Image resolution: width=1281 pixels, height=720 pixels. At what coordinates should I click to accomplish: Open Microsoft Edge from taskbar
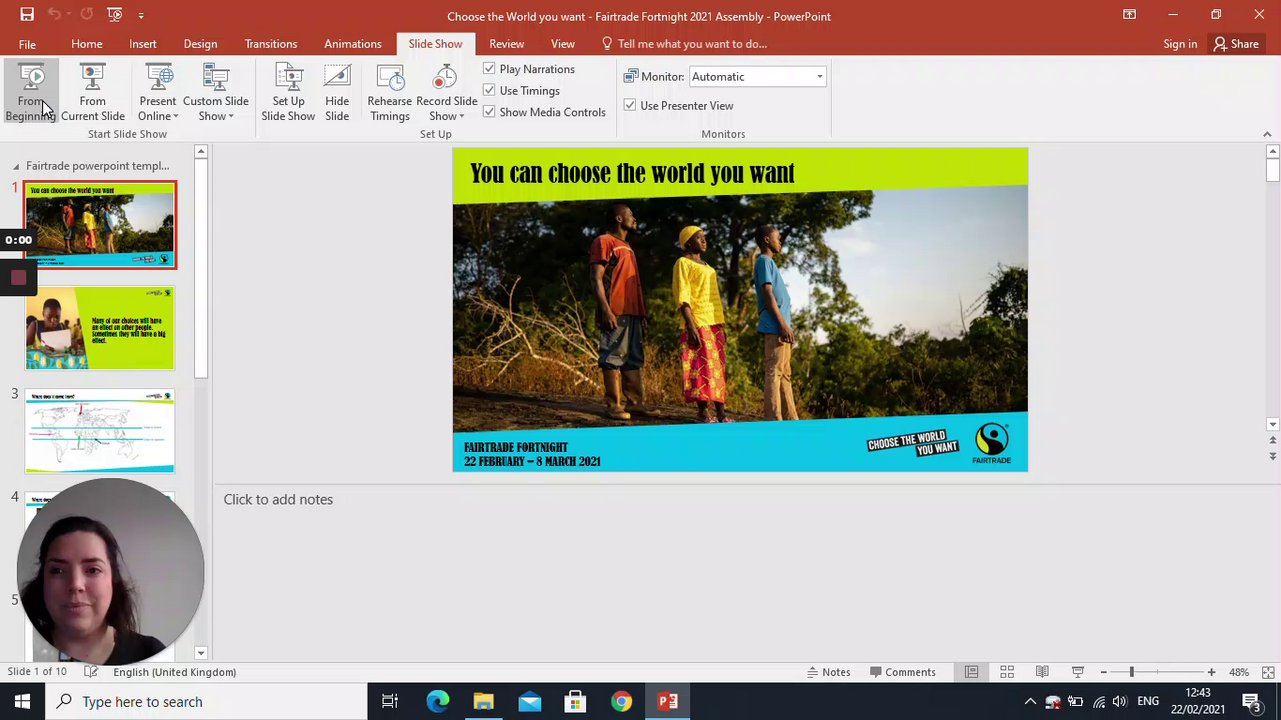click(437, 702)
